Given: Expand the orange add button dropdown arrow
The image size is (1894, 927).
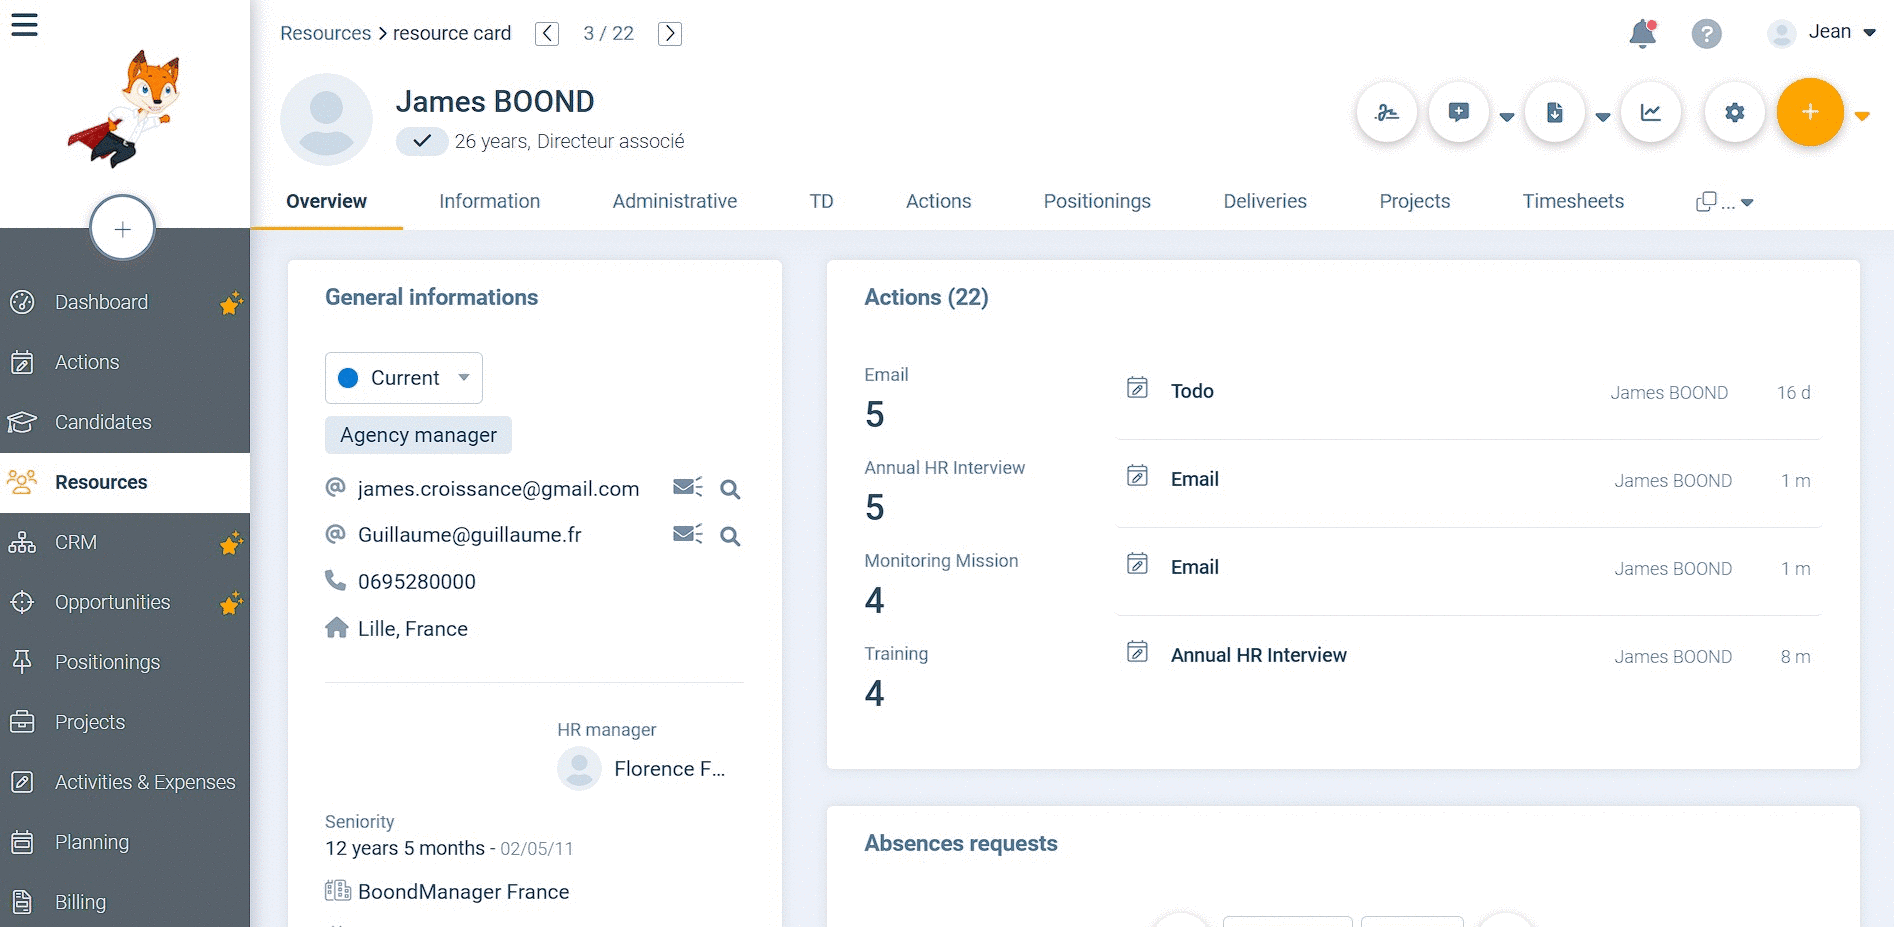Looking at the screenshot, I should [1862, 116].
